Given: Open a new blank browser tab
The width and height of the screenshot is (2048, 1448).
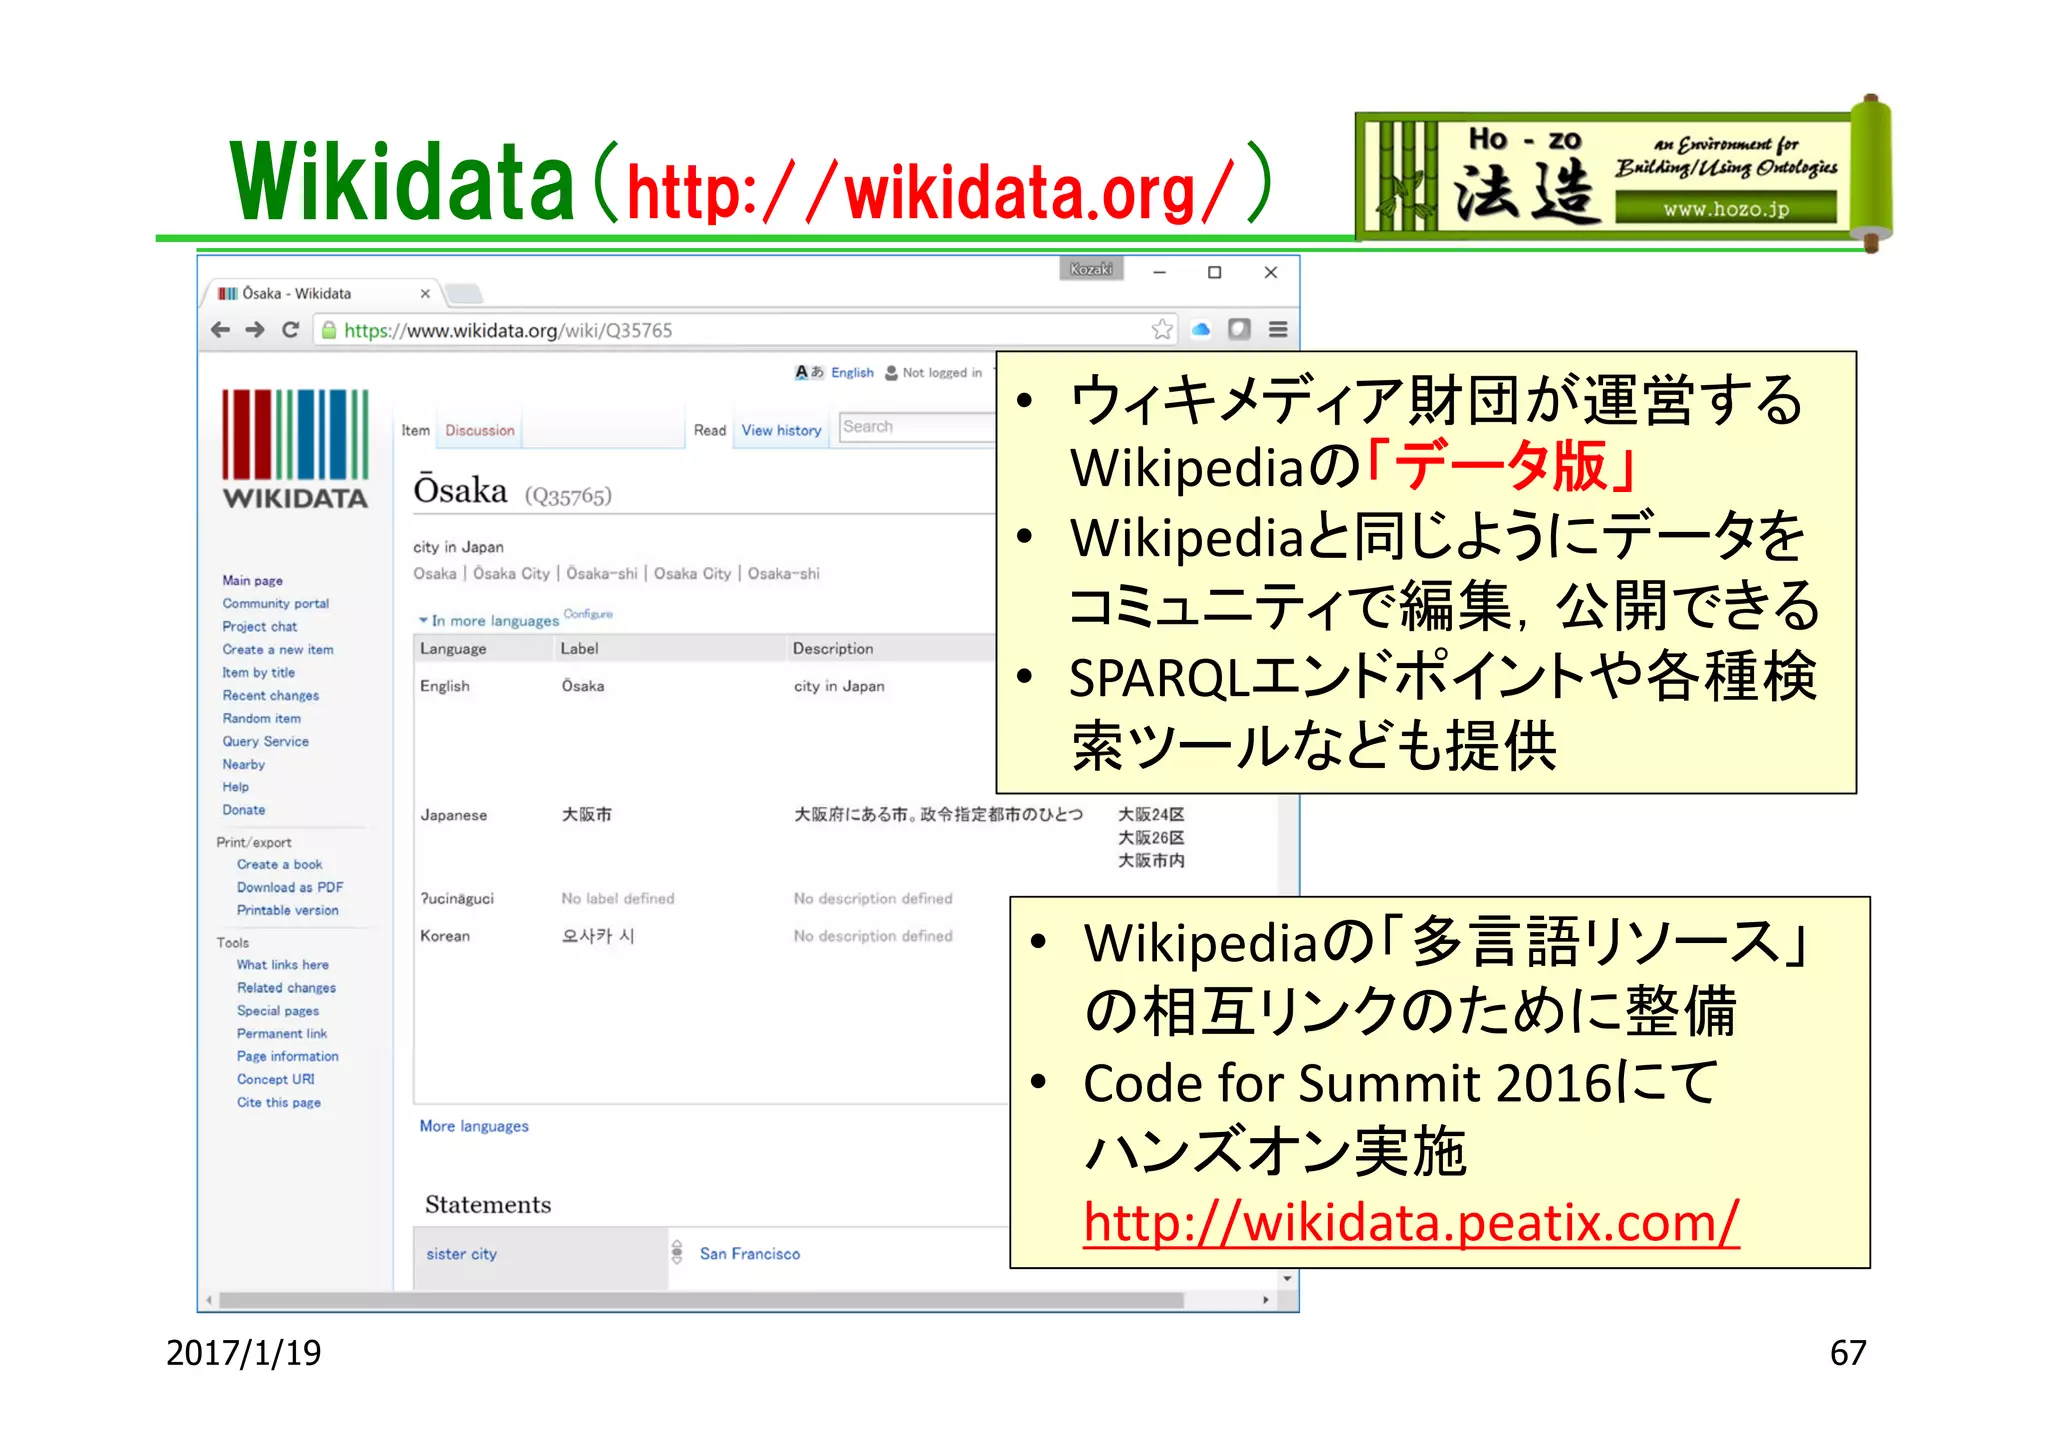Looking at the screenshot, I should tap(464, 293).
